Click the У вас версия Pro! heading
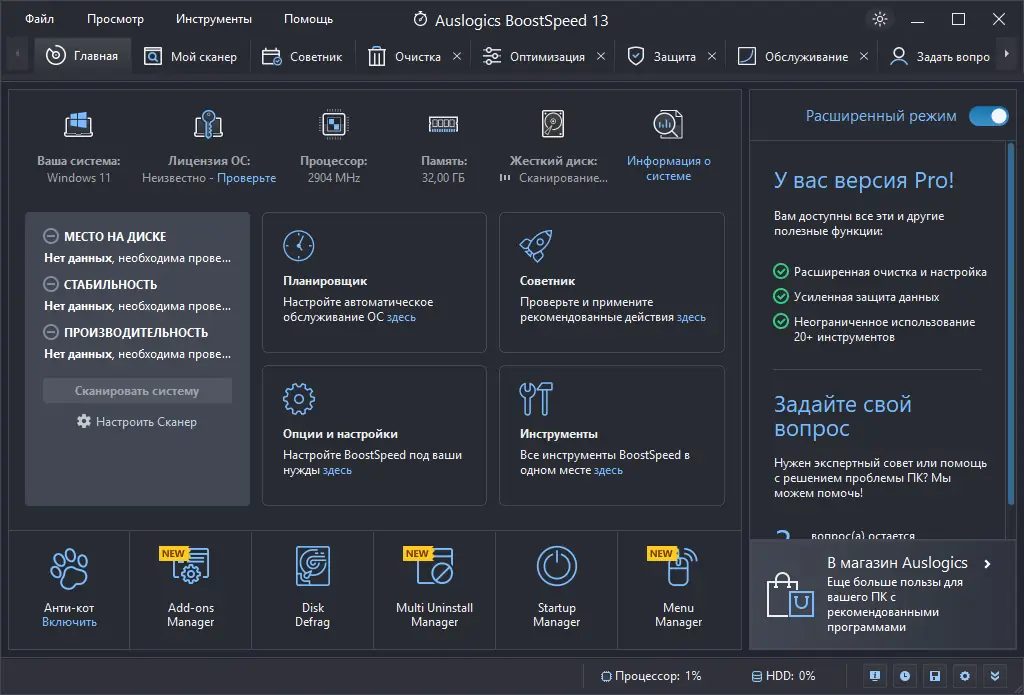The height and width of the screenshot is (695, 1024). (863, 180)
